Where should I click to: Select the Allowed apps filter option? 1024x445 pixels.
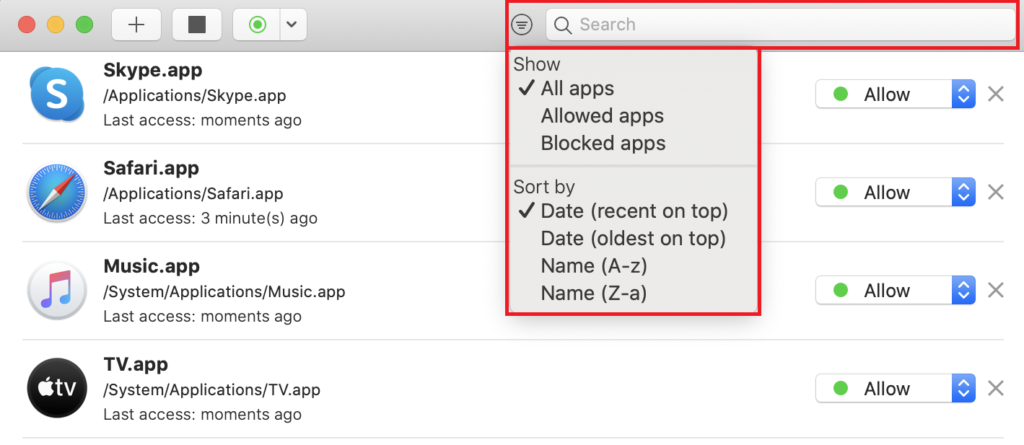[602, 116]
